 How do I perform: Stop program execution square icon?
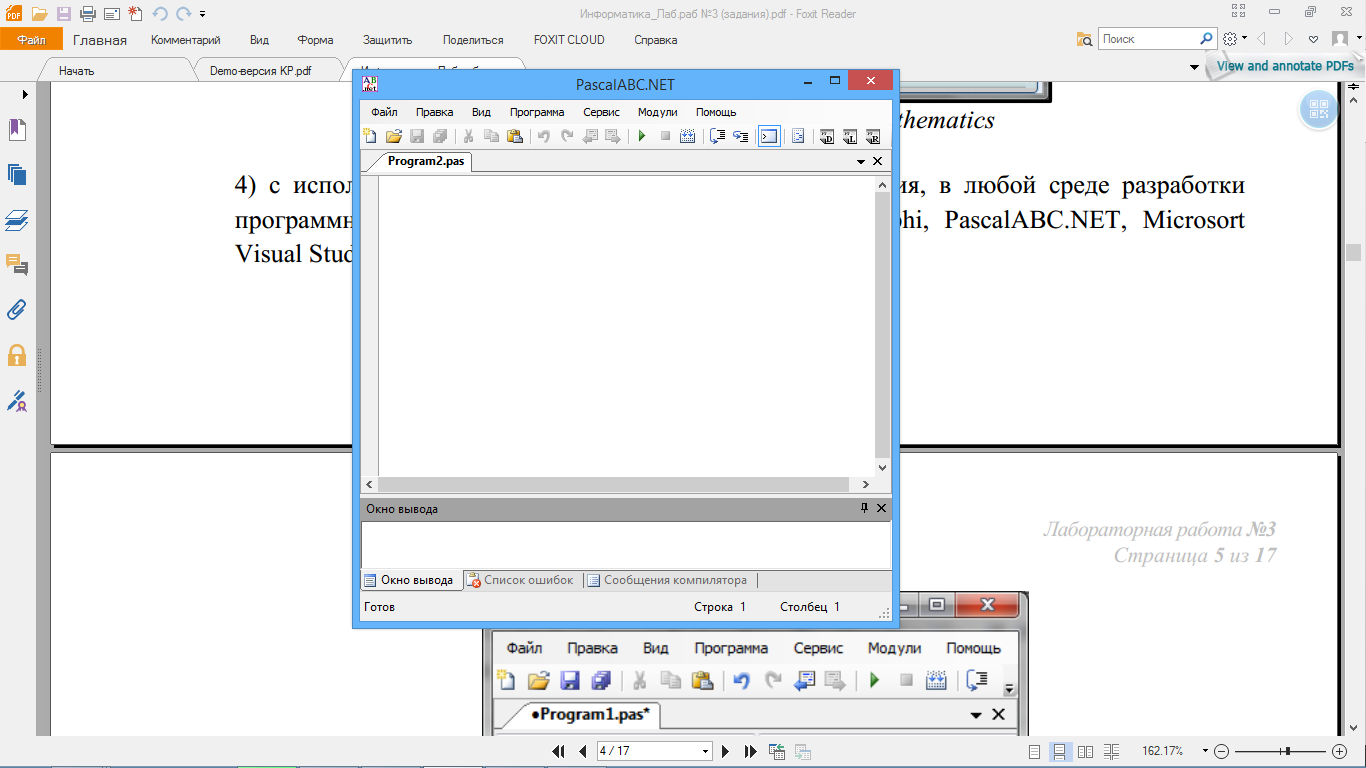tap(664, 136)
